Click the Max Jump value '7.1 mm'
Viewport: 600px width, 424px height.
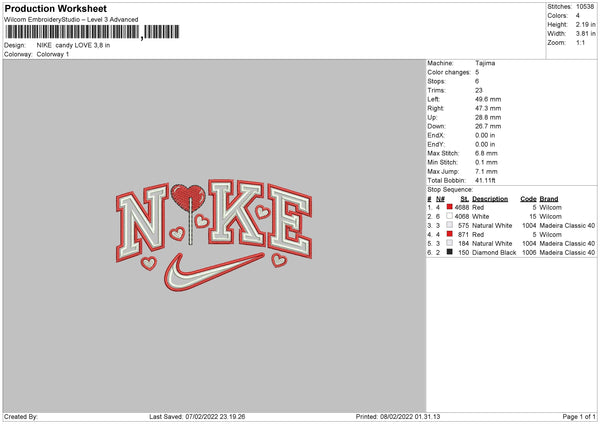pos(486,171)
